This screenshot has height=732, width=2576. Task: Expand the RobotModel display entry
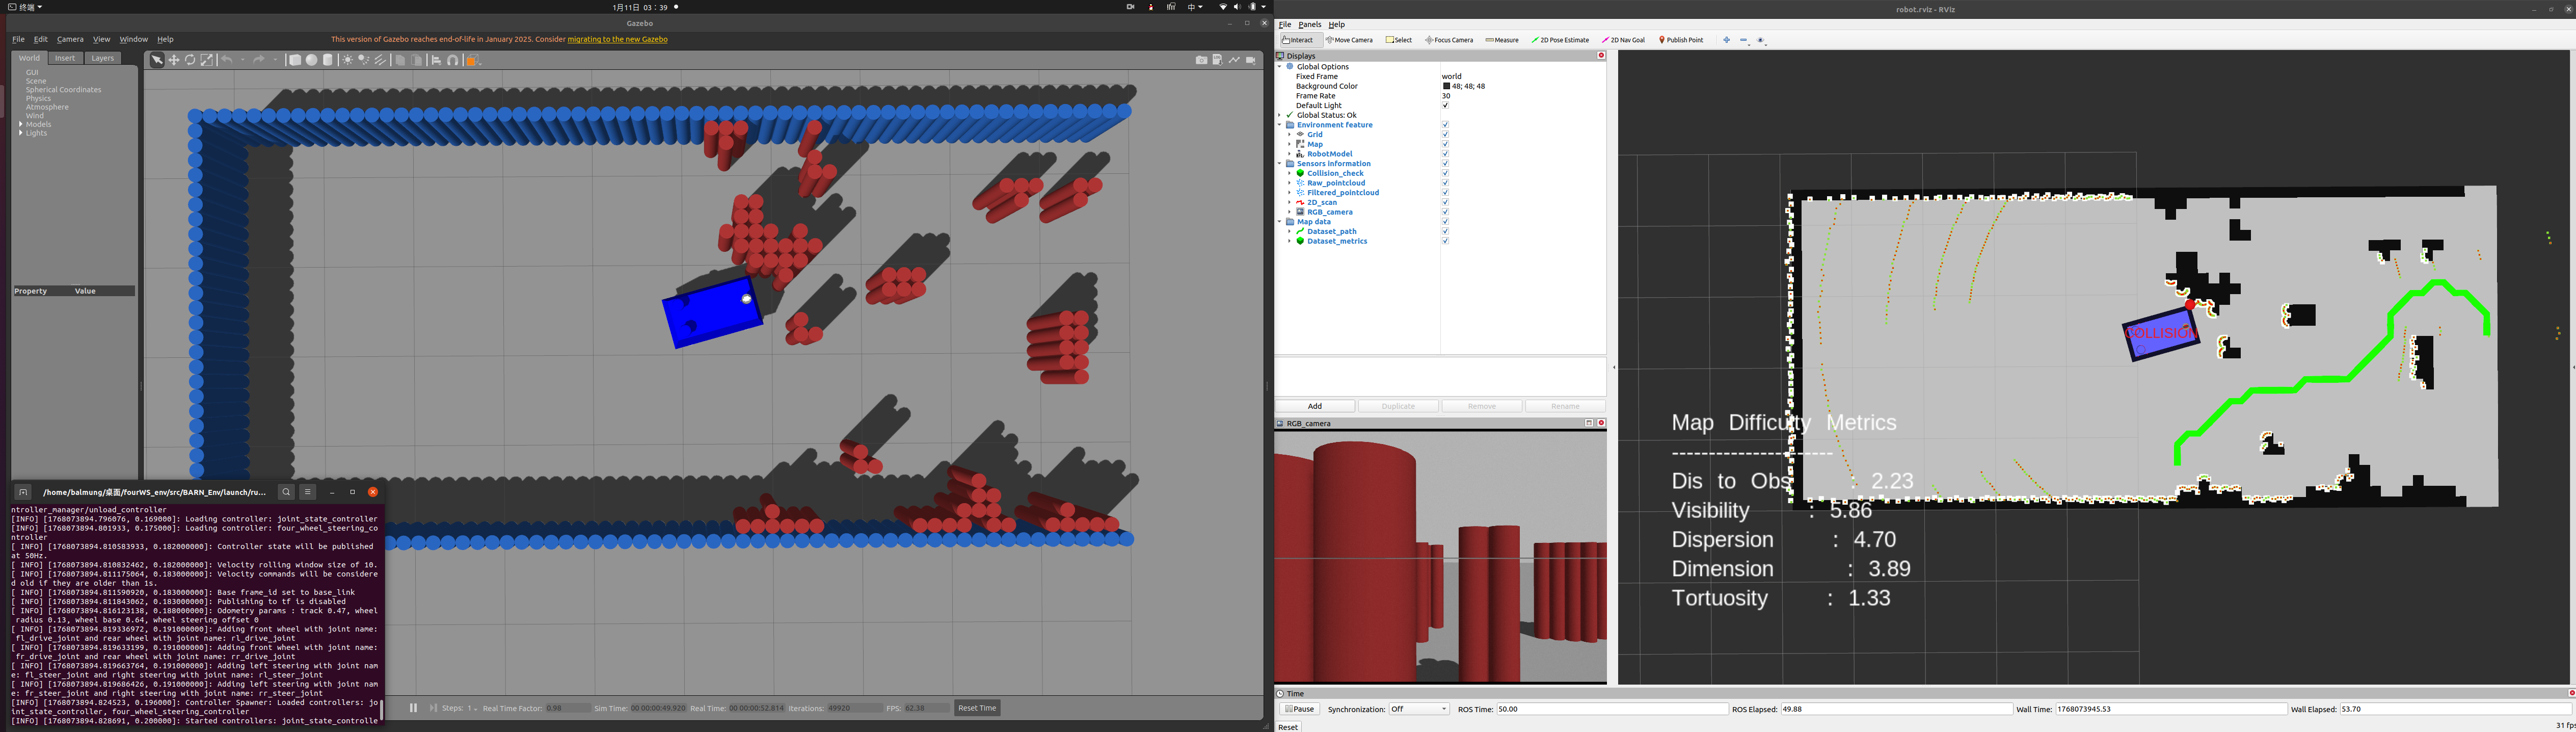pyautogui.click(x=1289, y=154)
